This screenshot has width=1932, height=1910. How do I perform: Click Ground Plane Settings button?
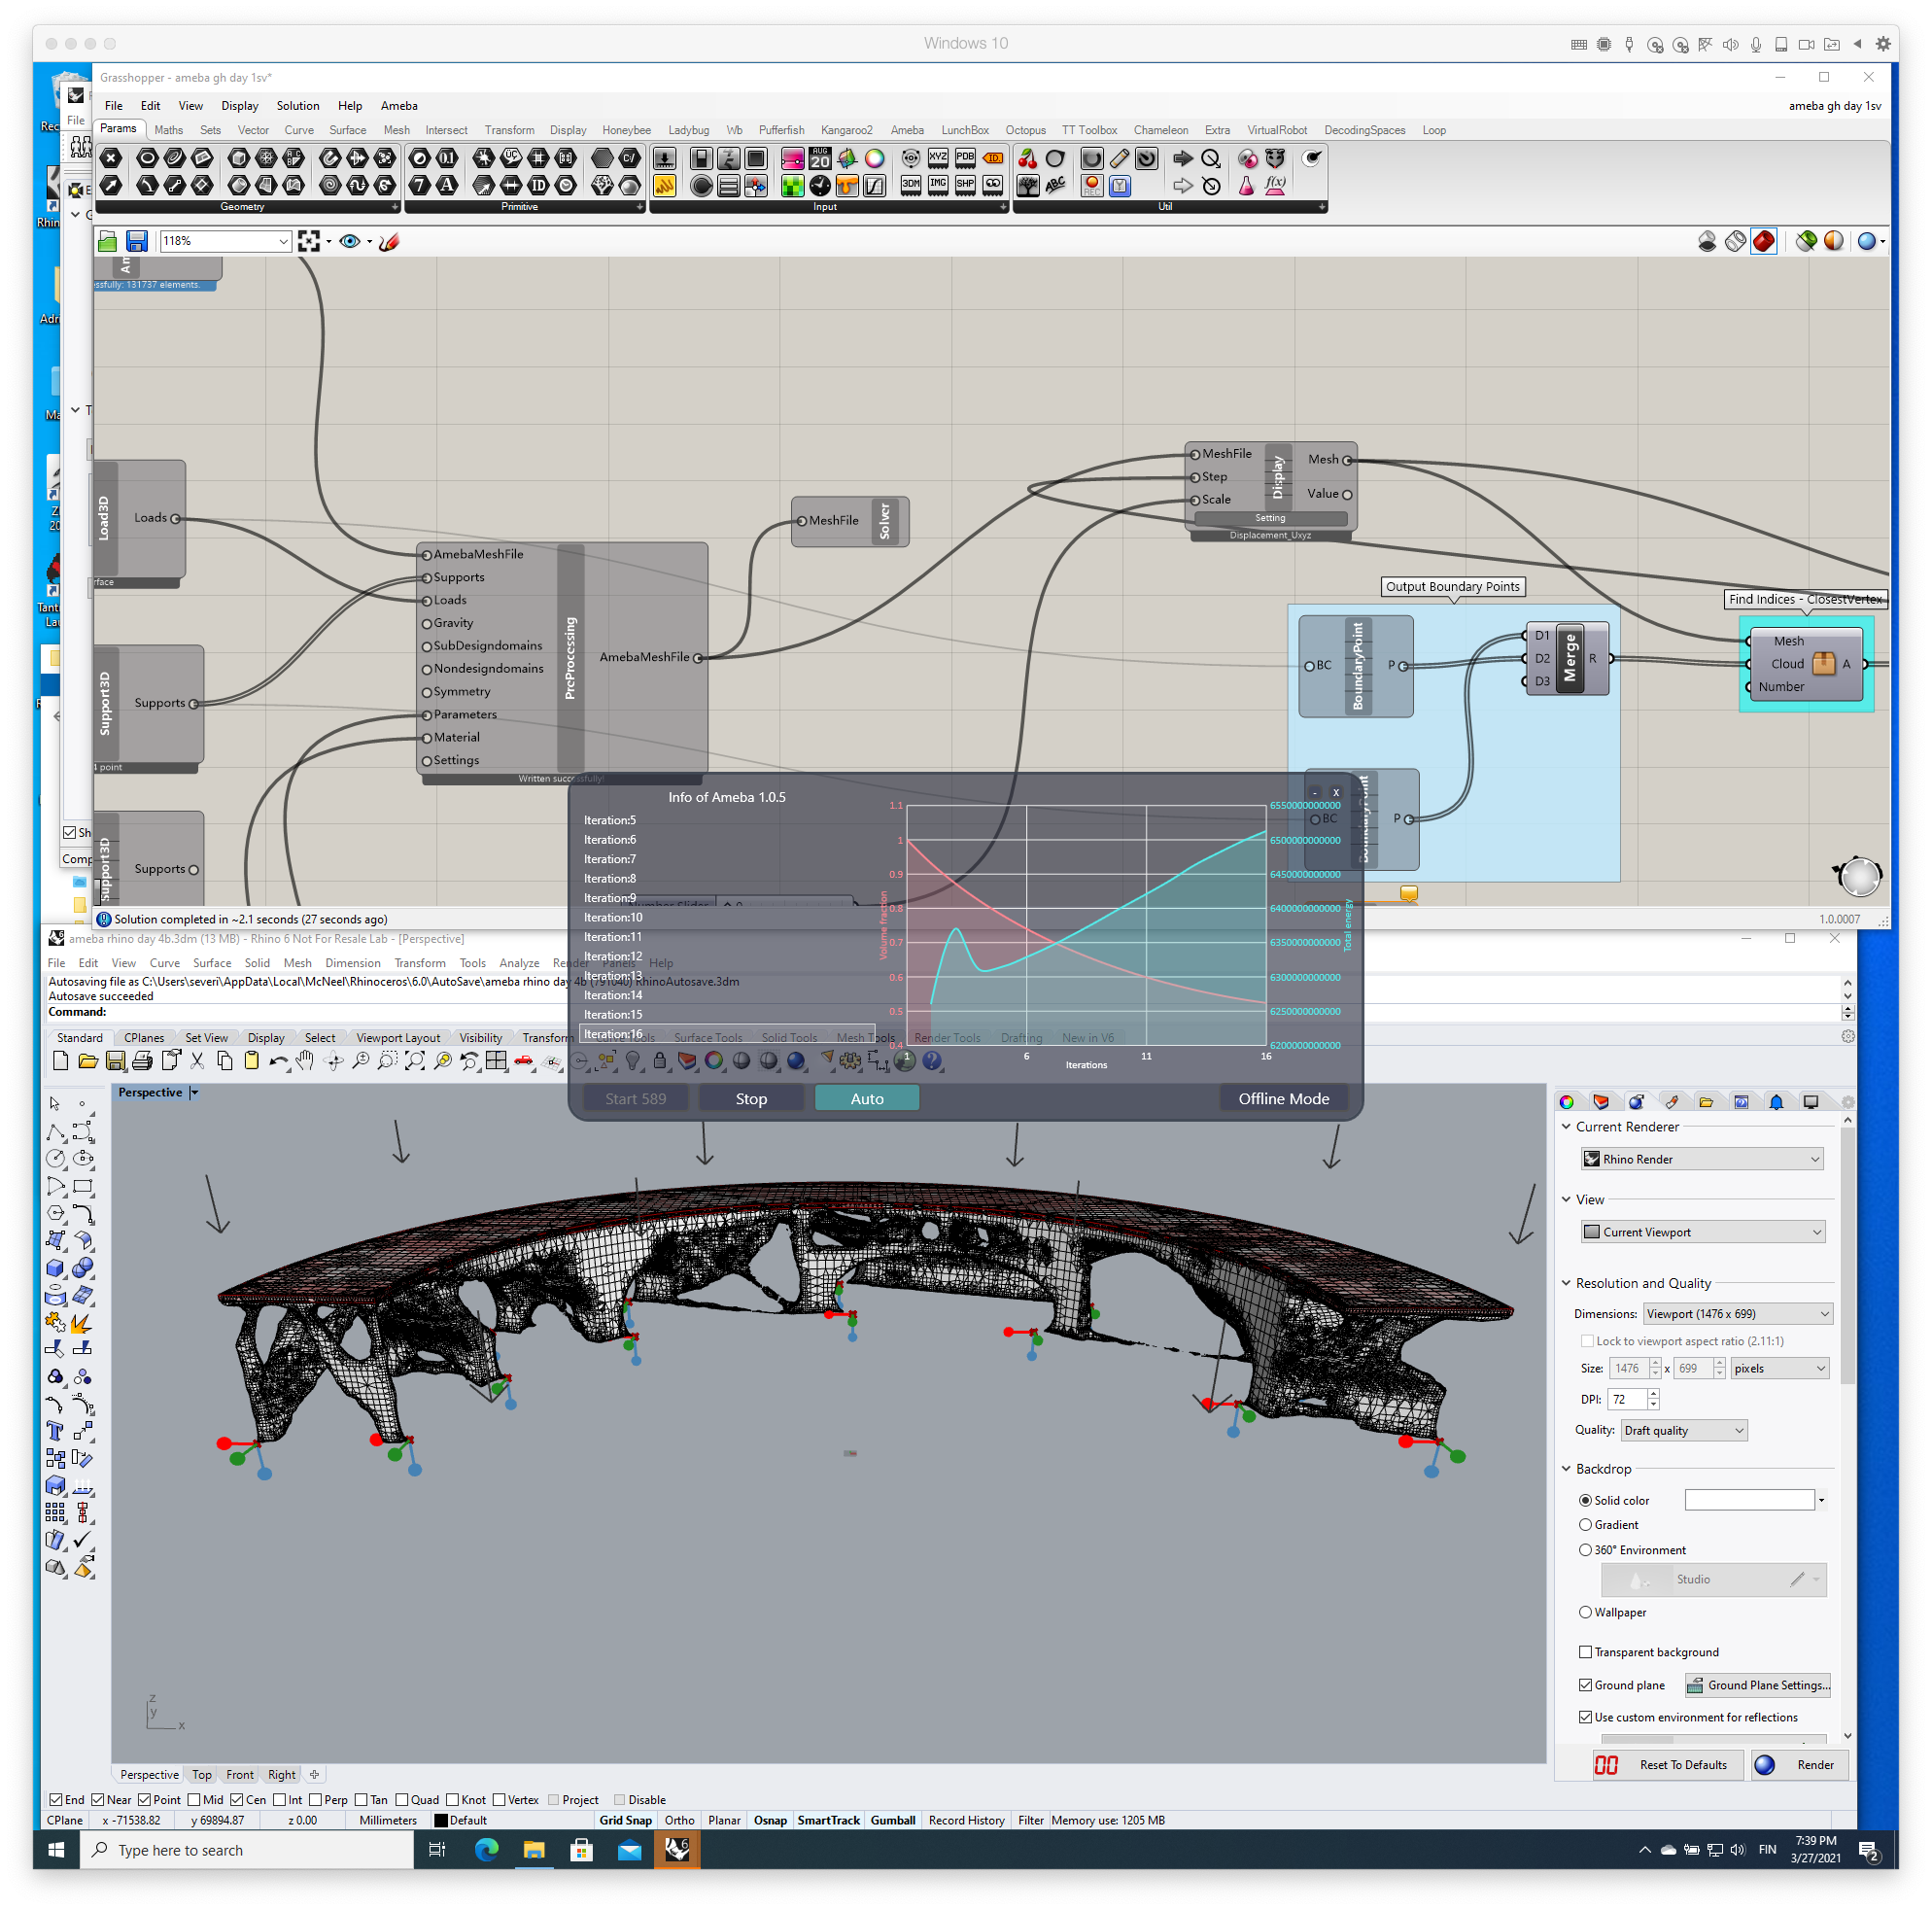[x=1758, y=1684]
